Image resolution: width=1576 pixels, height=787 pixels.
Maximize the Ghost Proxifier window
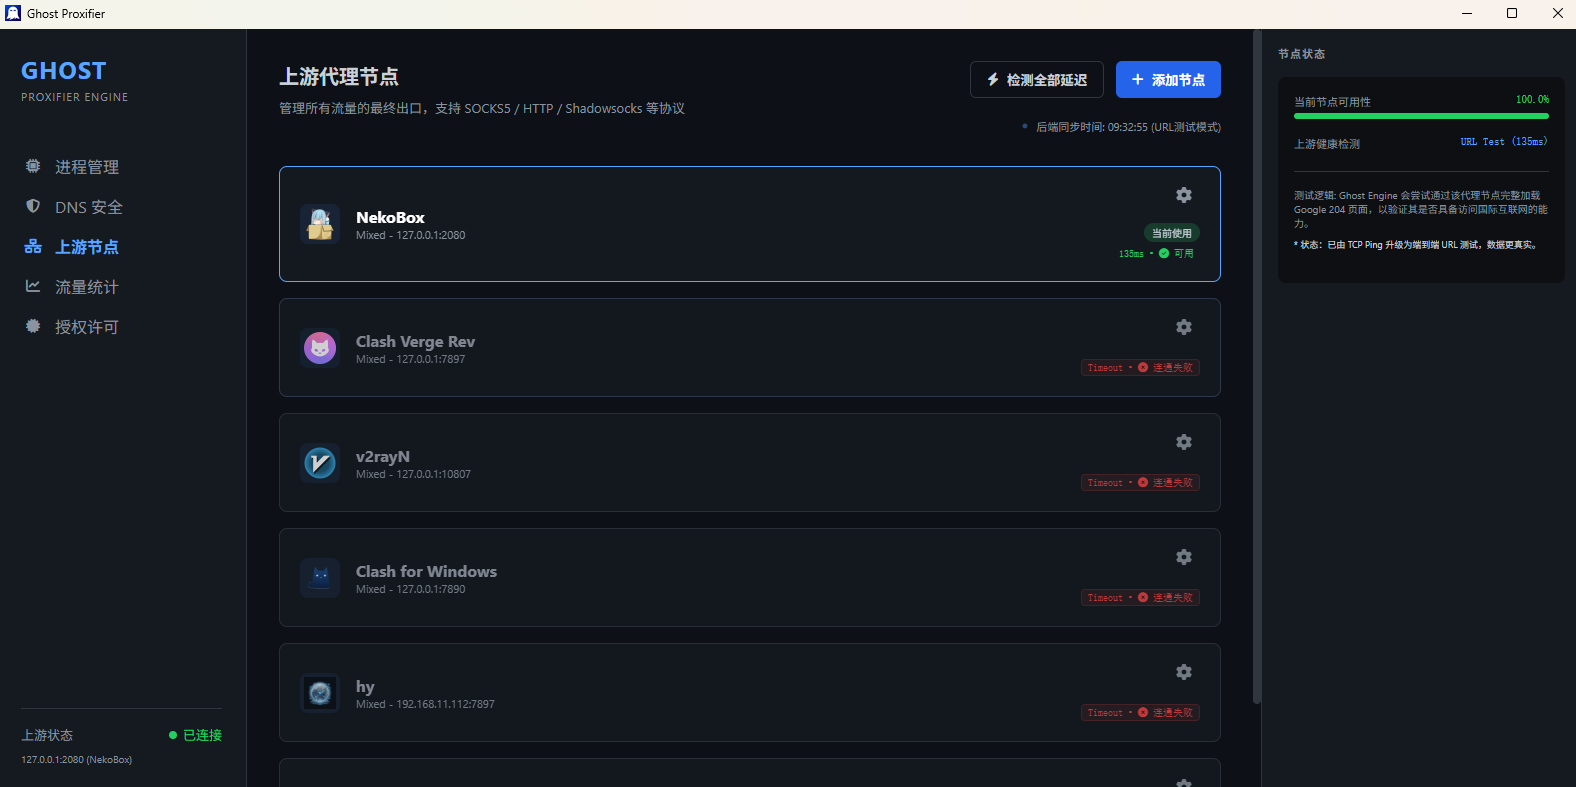1512,13
